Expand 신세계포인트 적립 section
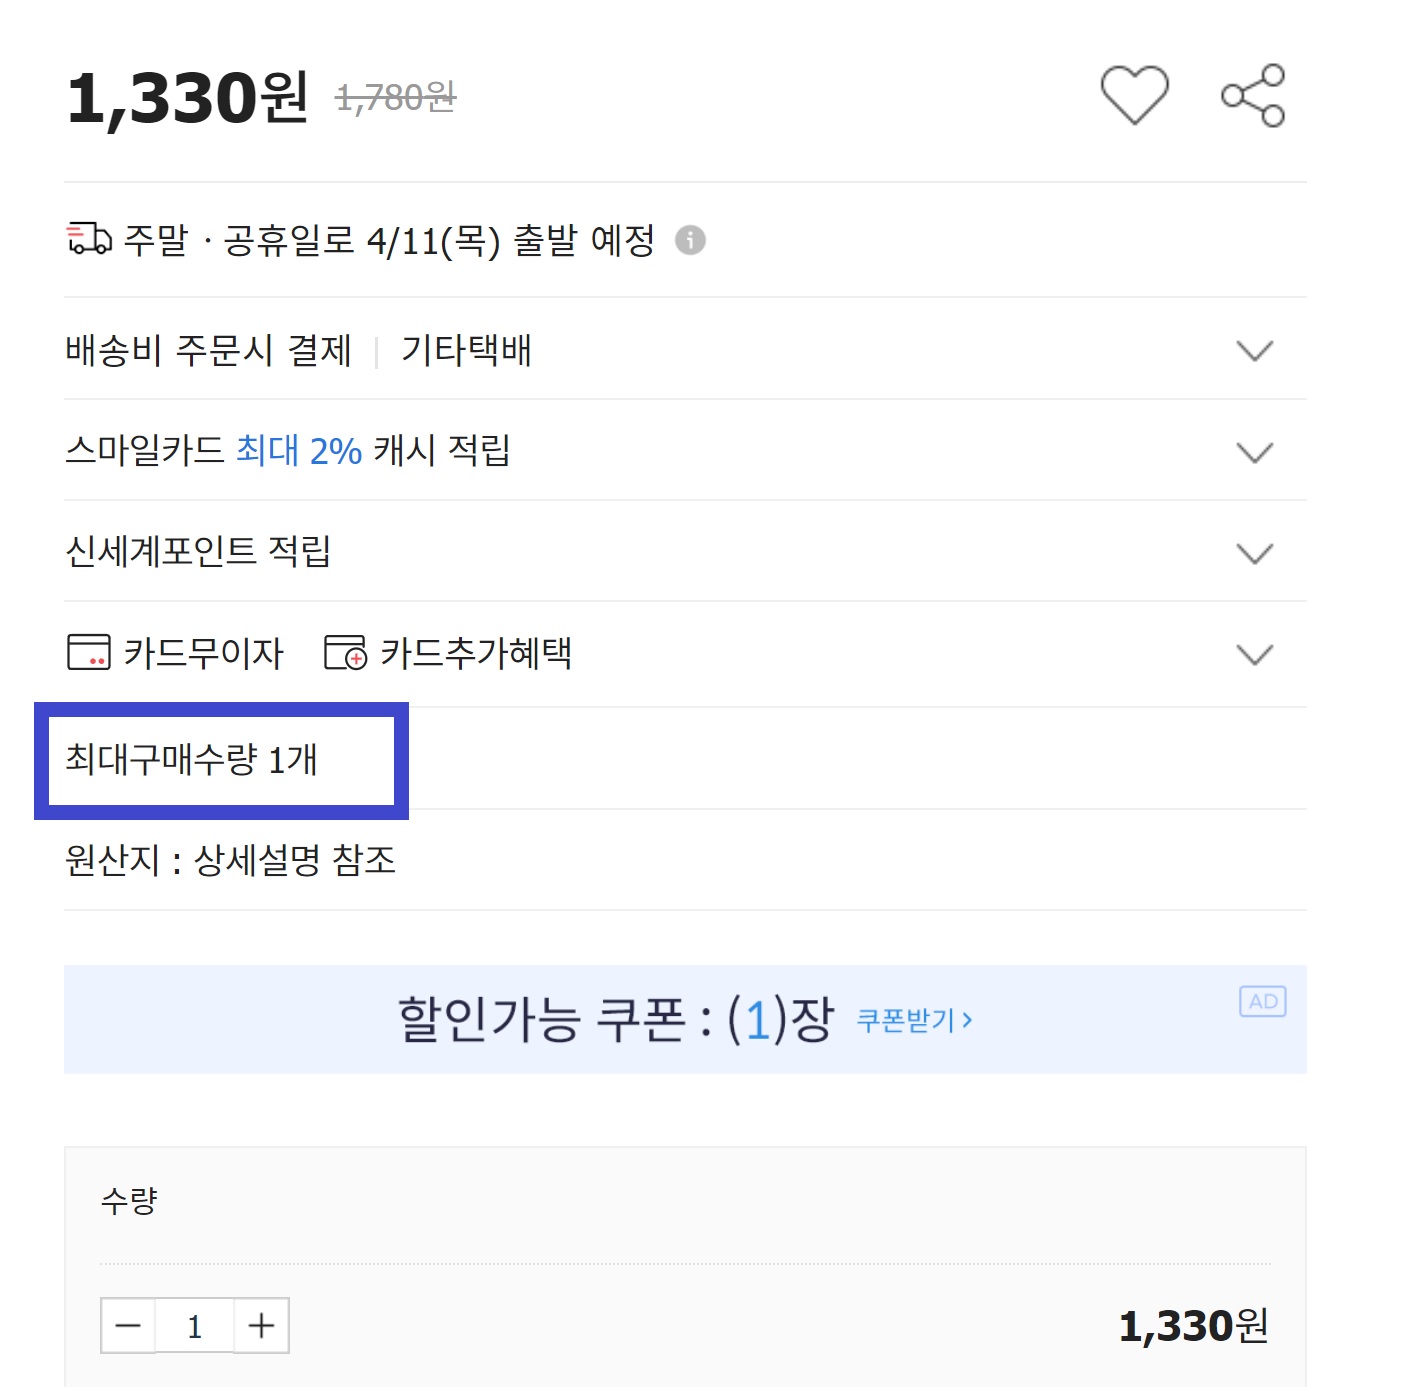Viewport: 1405px width, 1387px height. 1254,553
